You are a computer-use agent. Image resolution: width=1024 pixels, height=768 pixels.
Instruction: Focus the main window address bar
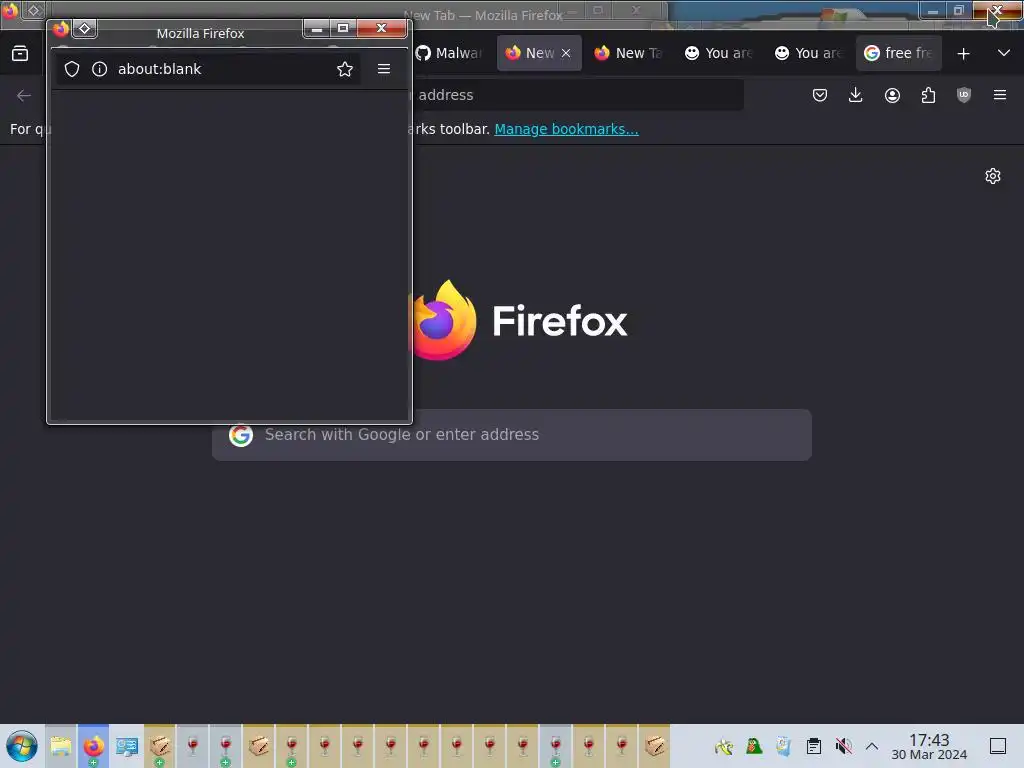coord(575,95)
